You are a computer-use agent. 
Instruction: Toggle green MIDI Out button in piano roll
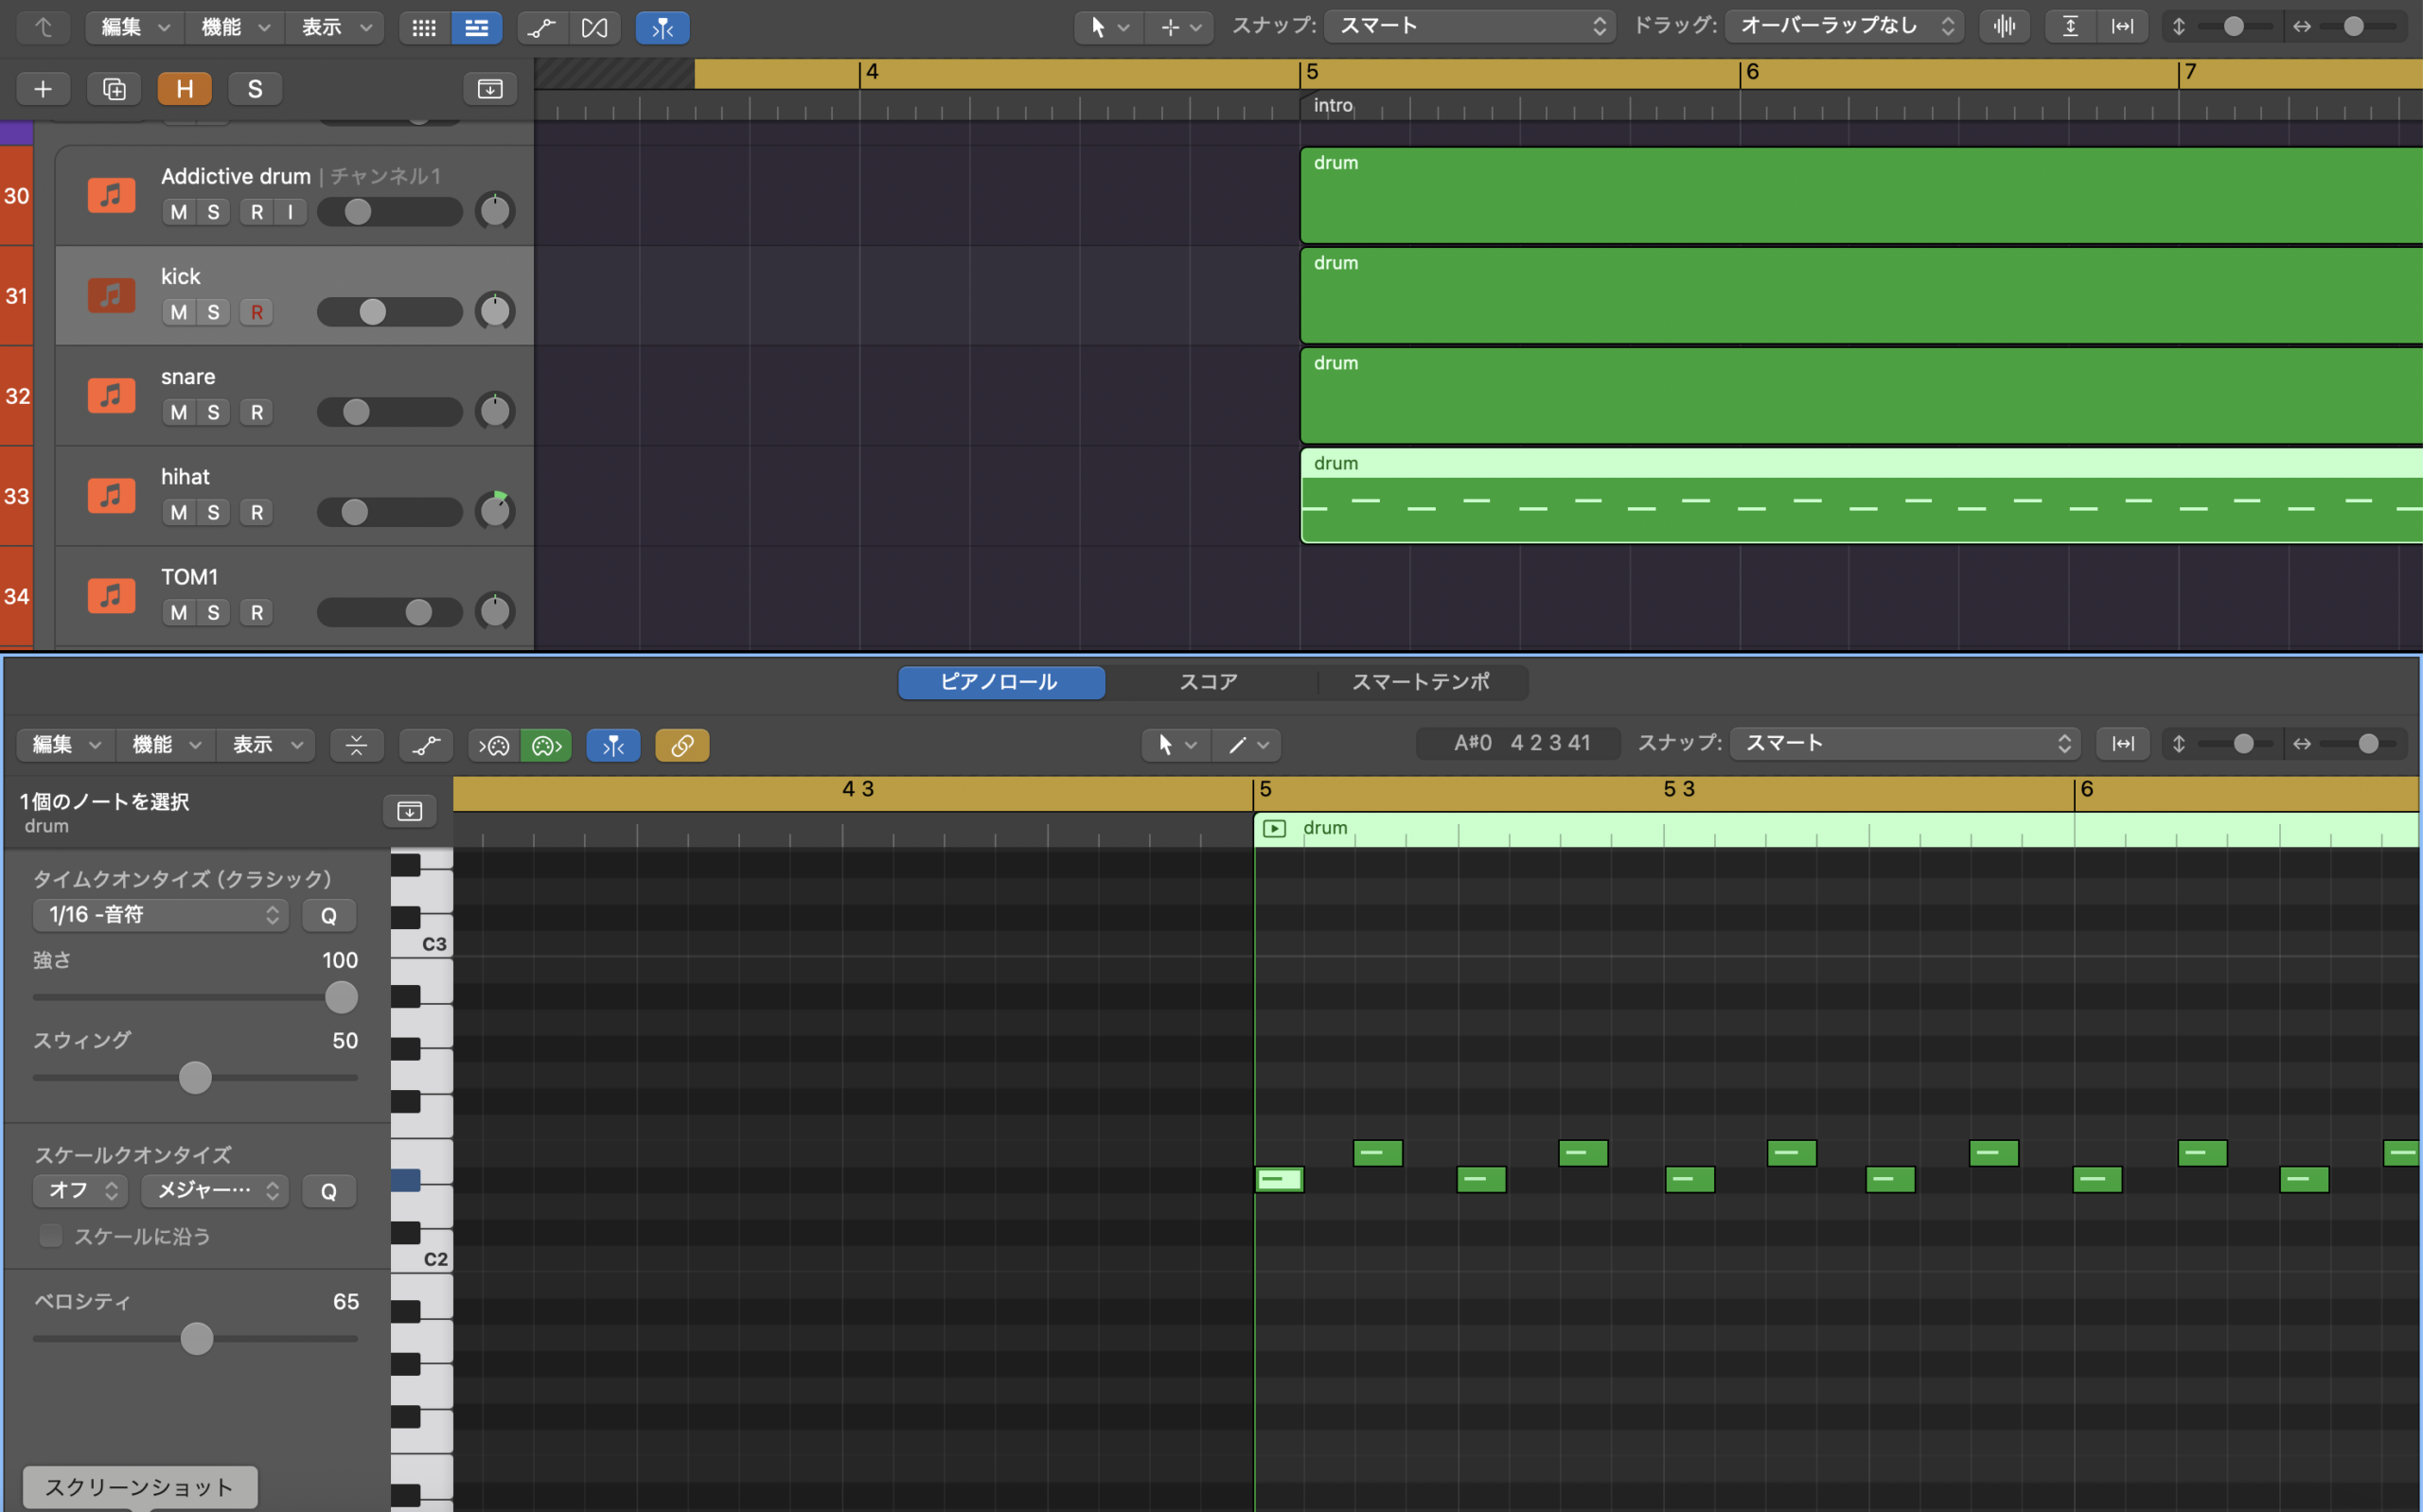[546, 745]
